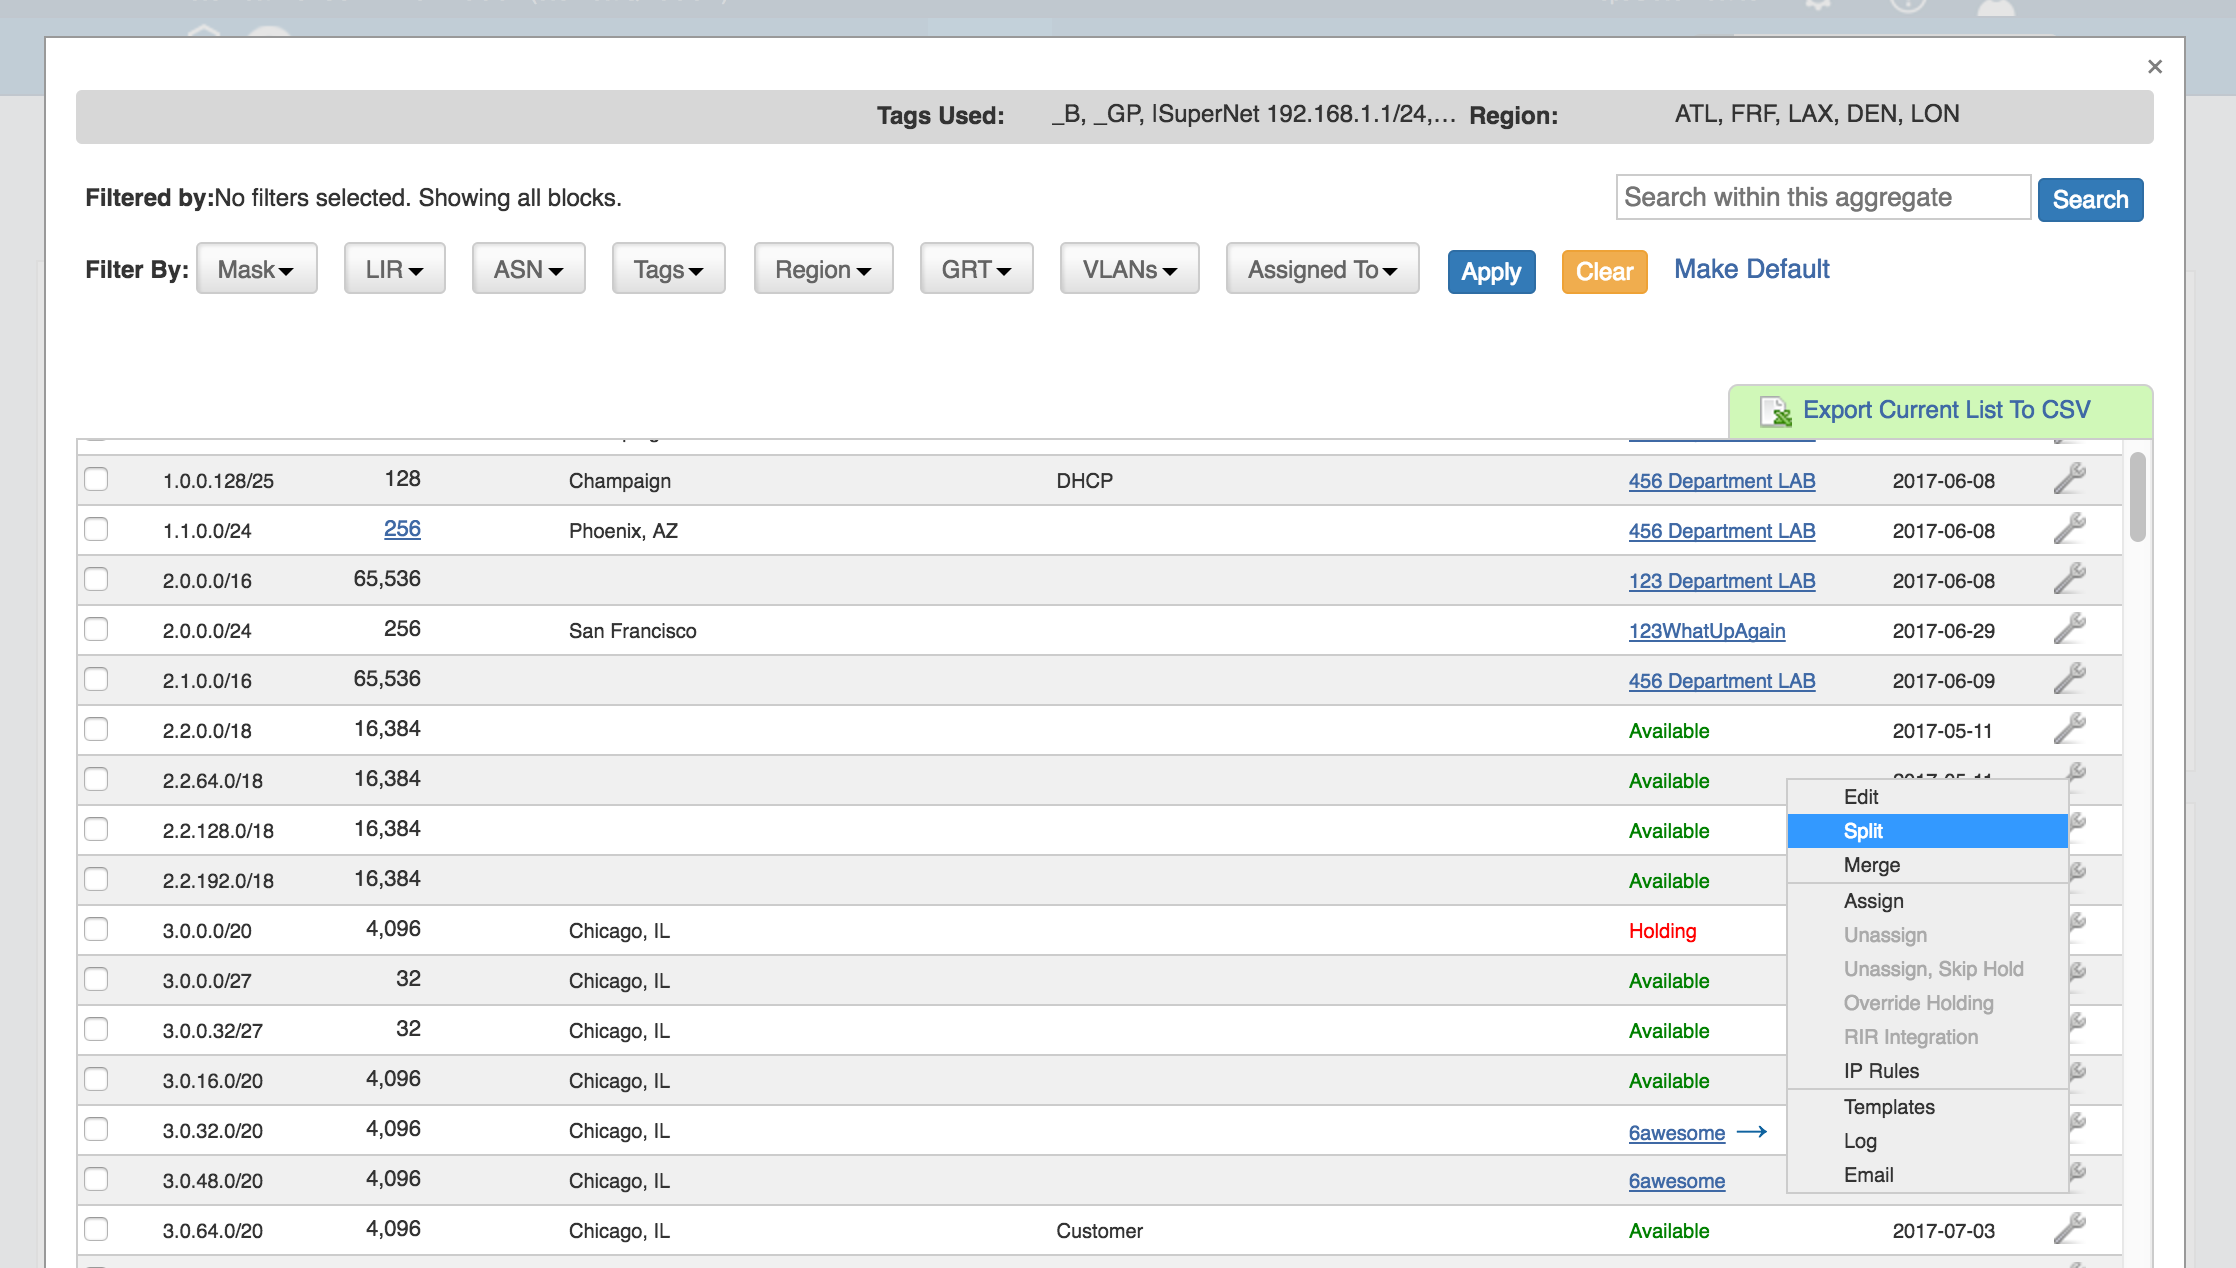Click wrench icon on 2.0.0.0/16 row
2236x1268 pixels.
(2069, 579)
